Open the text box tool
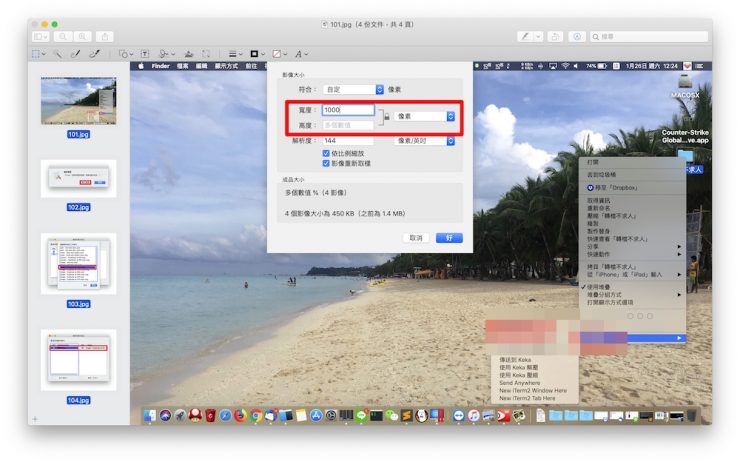Image resolution: width=740 pixels, height=462 pixels. [145, 54]
